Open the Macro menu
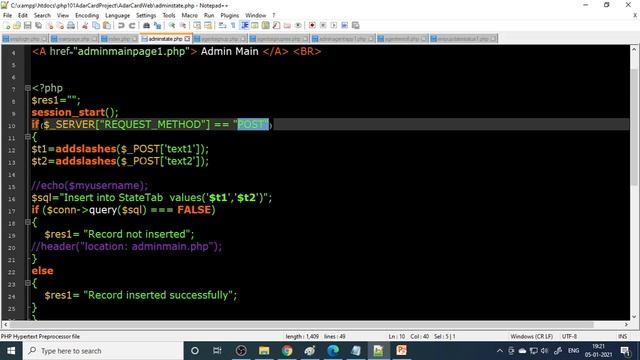640x360 pixels. 189,15
